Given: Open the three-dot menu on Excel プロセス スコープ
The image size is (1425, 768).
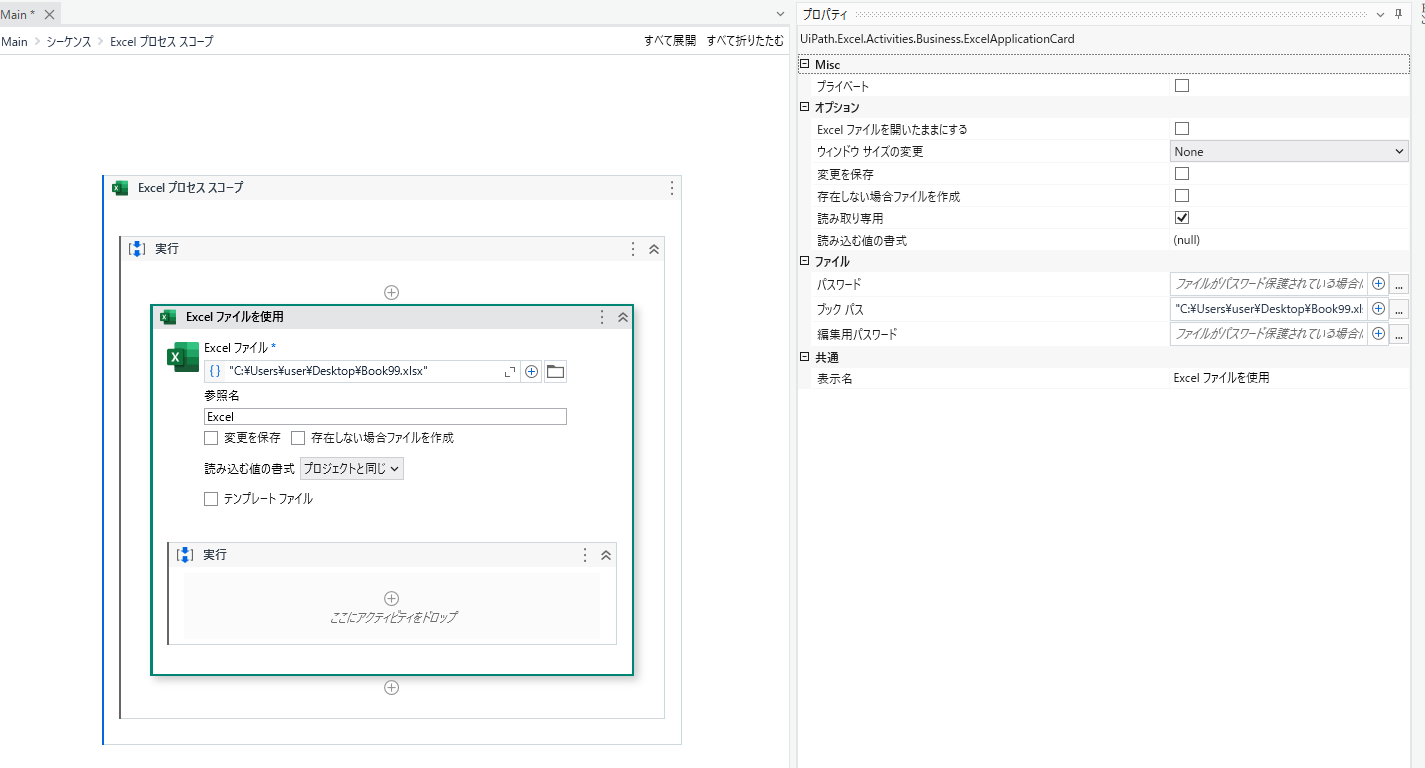Looking at the screenshot, I should click(671, 187).
